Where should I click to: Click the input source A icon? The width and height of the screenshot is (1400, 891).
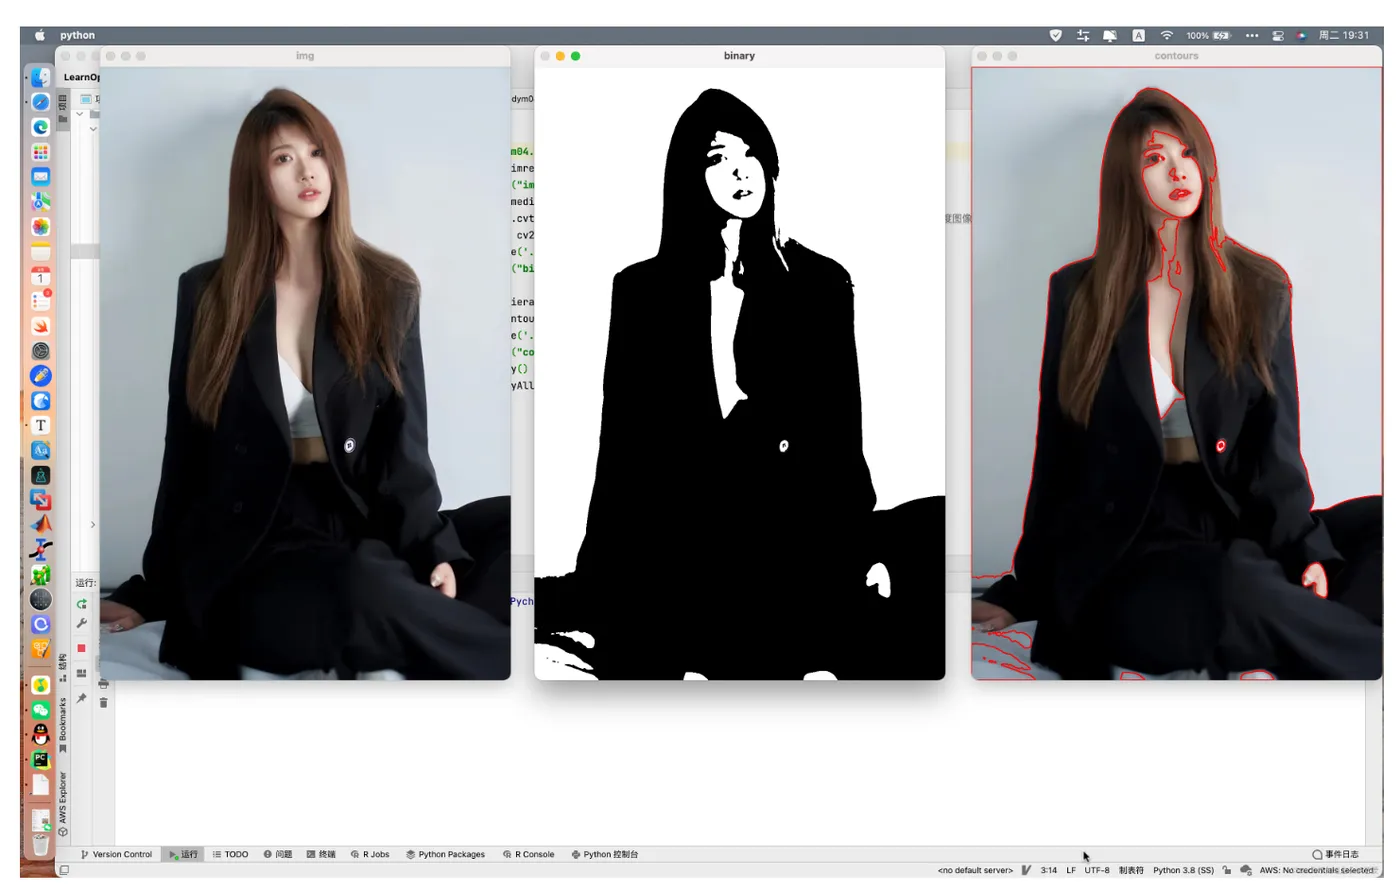pos(1138,35)
